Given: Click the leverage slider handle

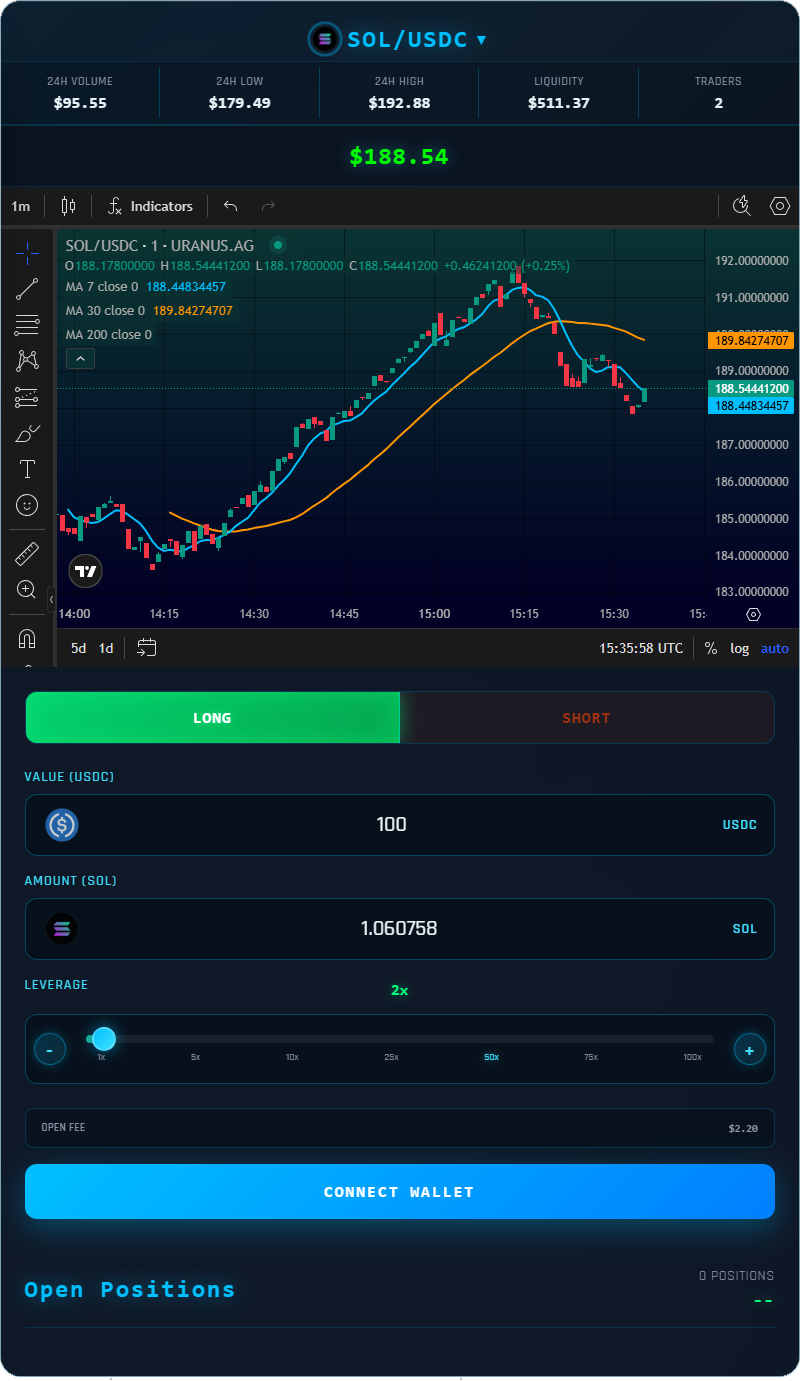Looking at the screenshot, I should coord(104,1039).
